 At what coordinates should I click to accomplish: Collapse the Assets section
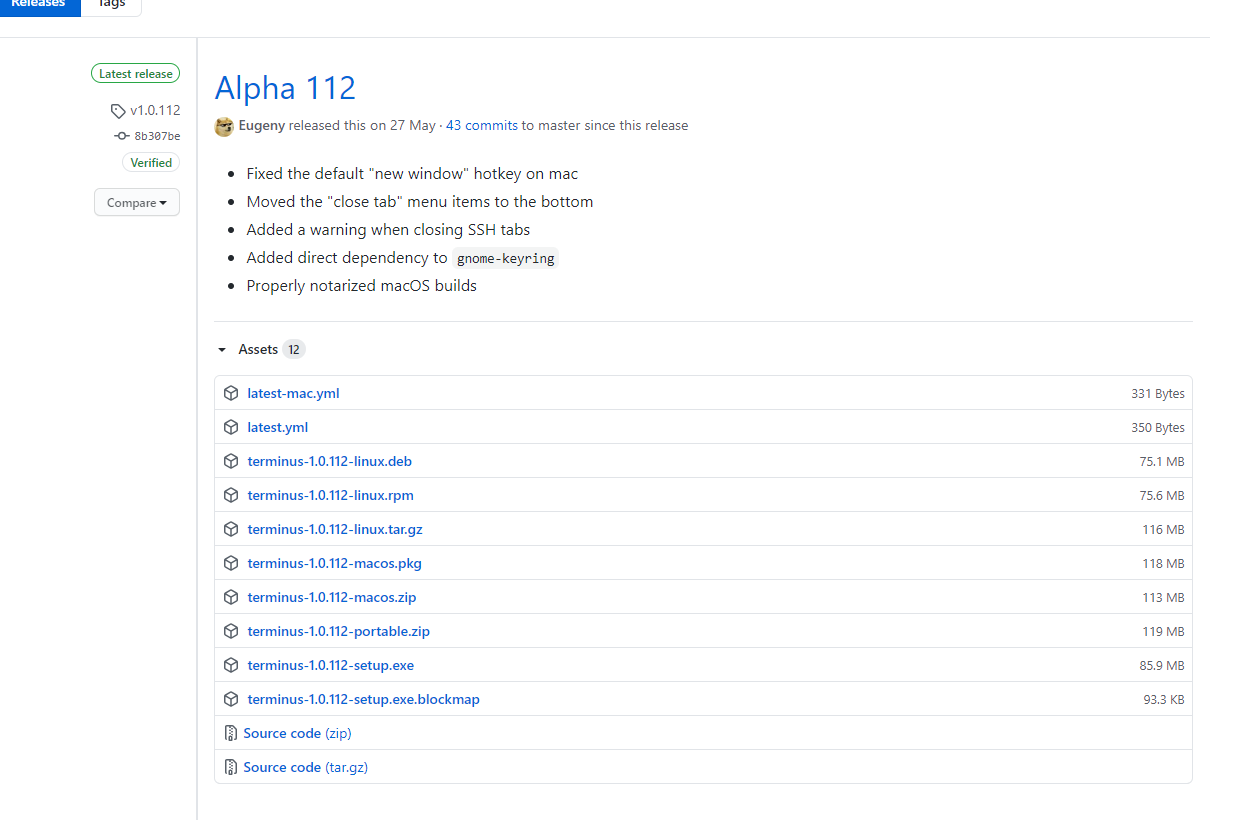(222, 349)
